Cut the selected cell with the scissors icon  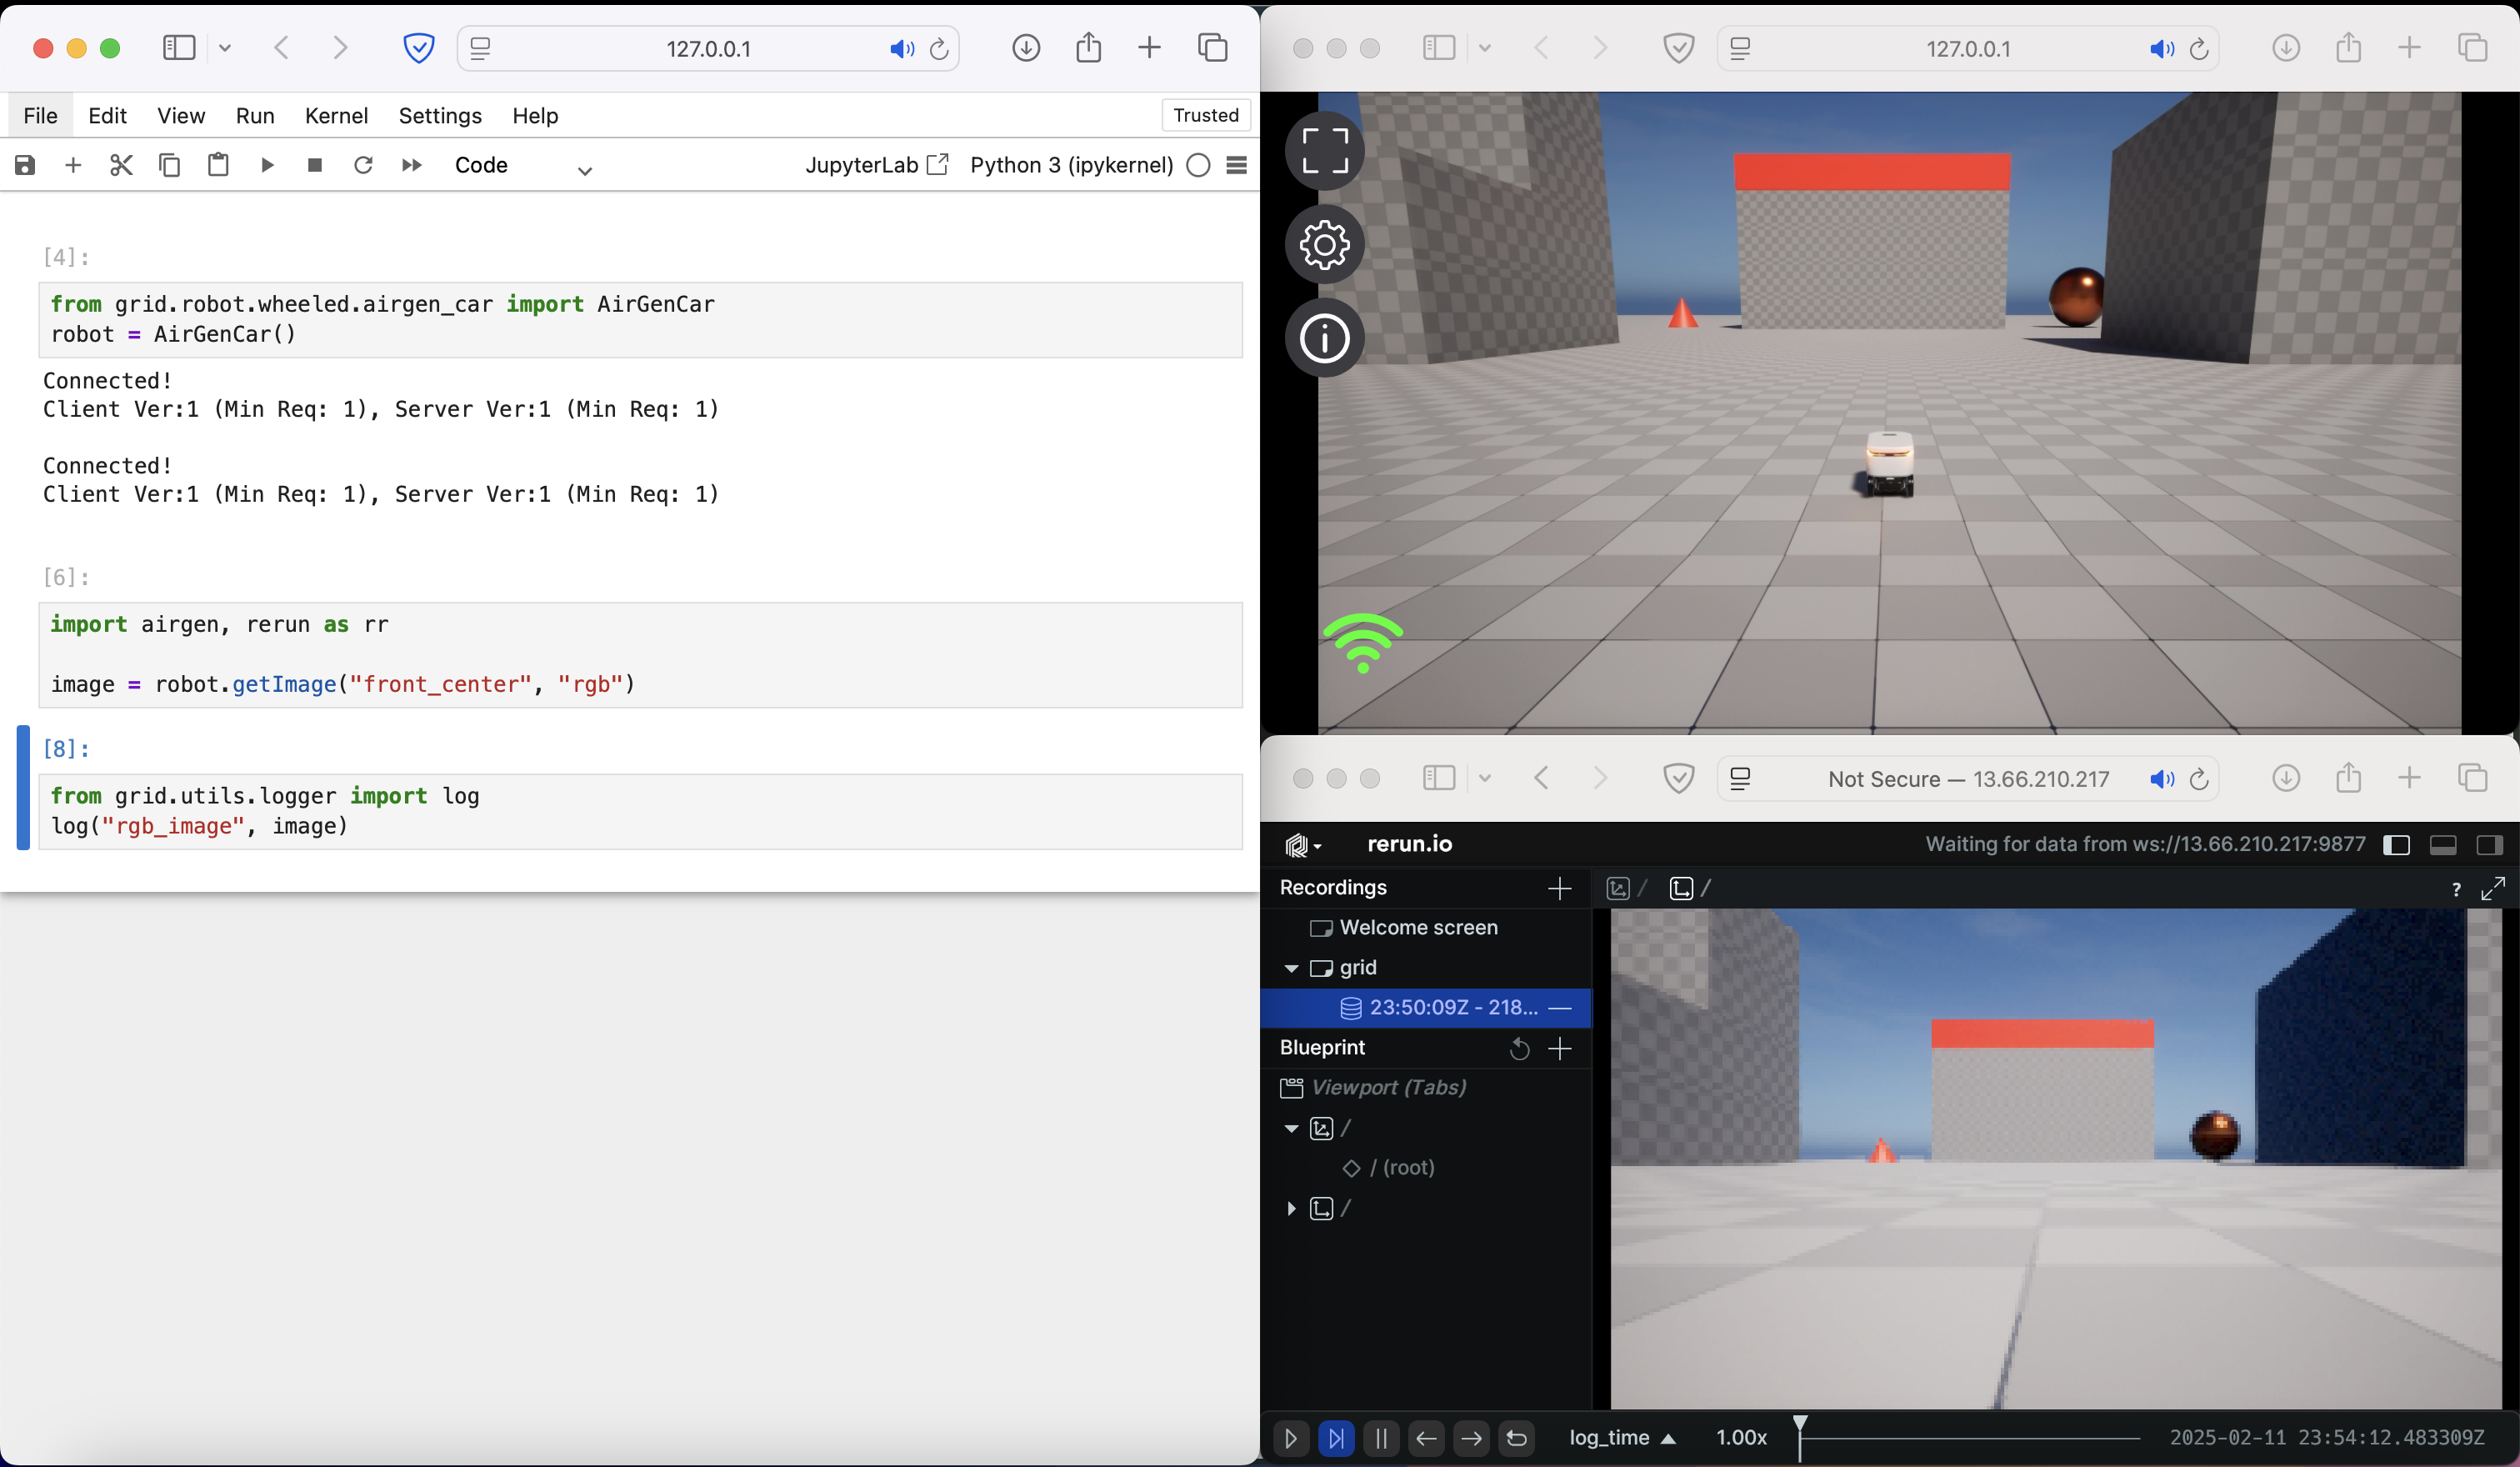(121, 165)
